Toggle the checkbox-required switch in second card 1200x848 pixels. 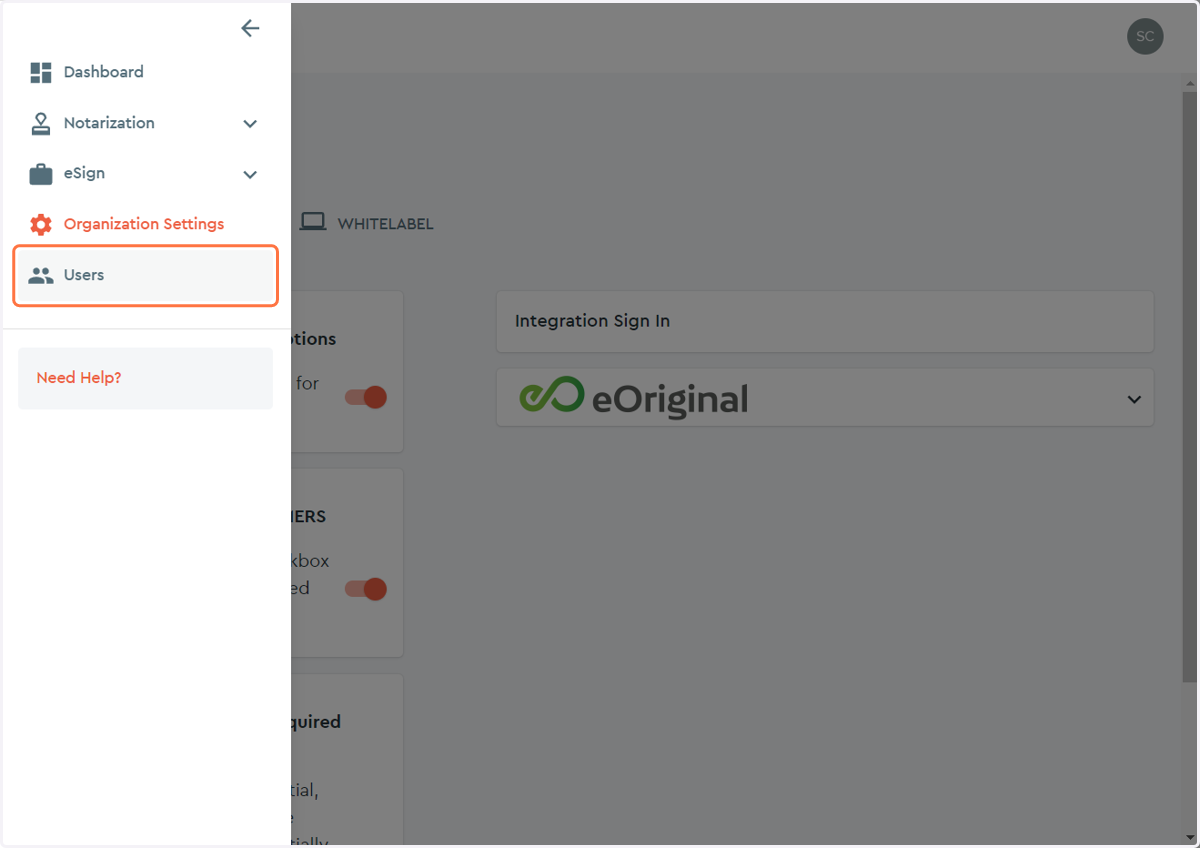click(366, 589)
